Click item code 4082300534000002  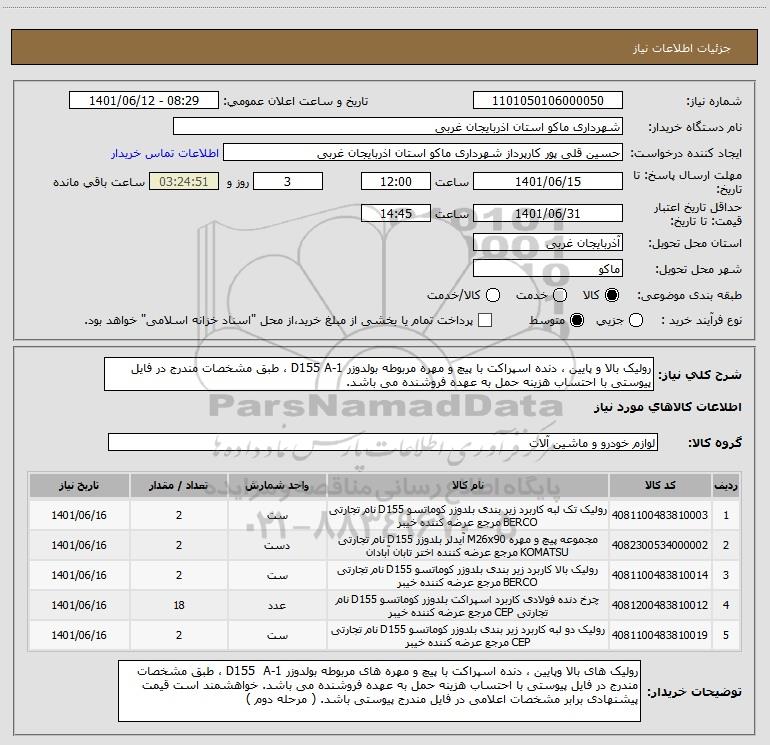(x=660, y=545)
